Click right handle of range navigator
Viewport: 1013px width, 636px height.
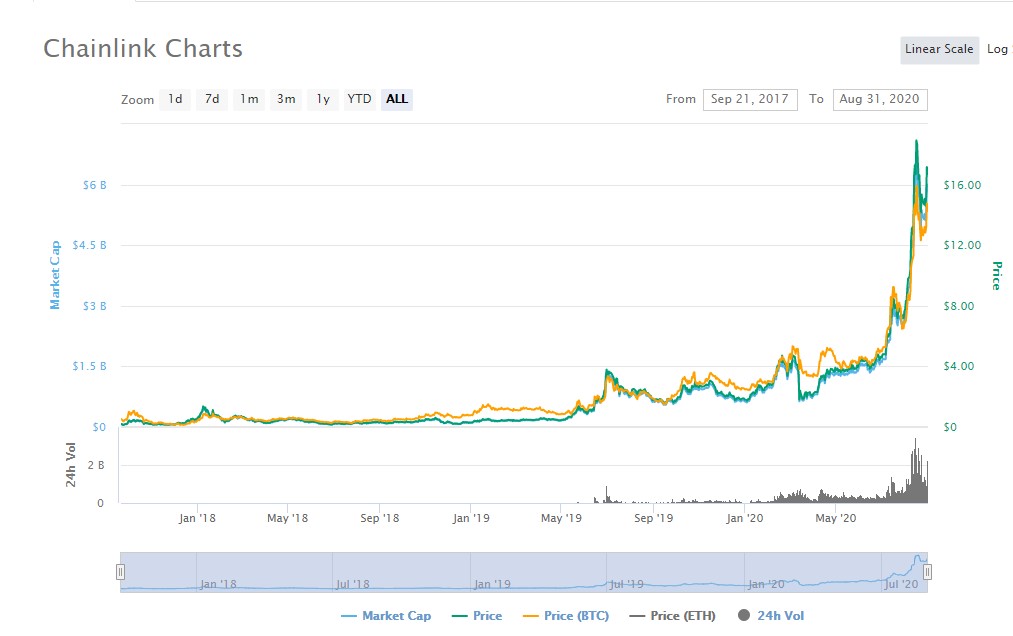coord(927,572)
